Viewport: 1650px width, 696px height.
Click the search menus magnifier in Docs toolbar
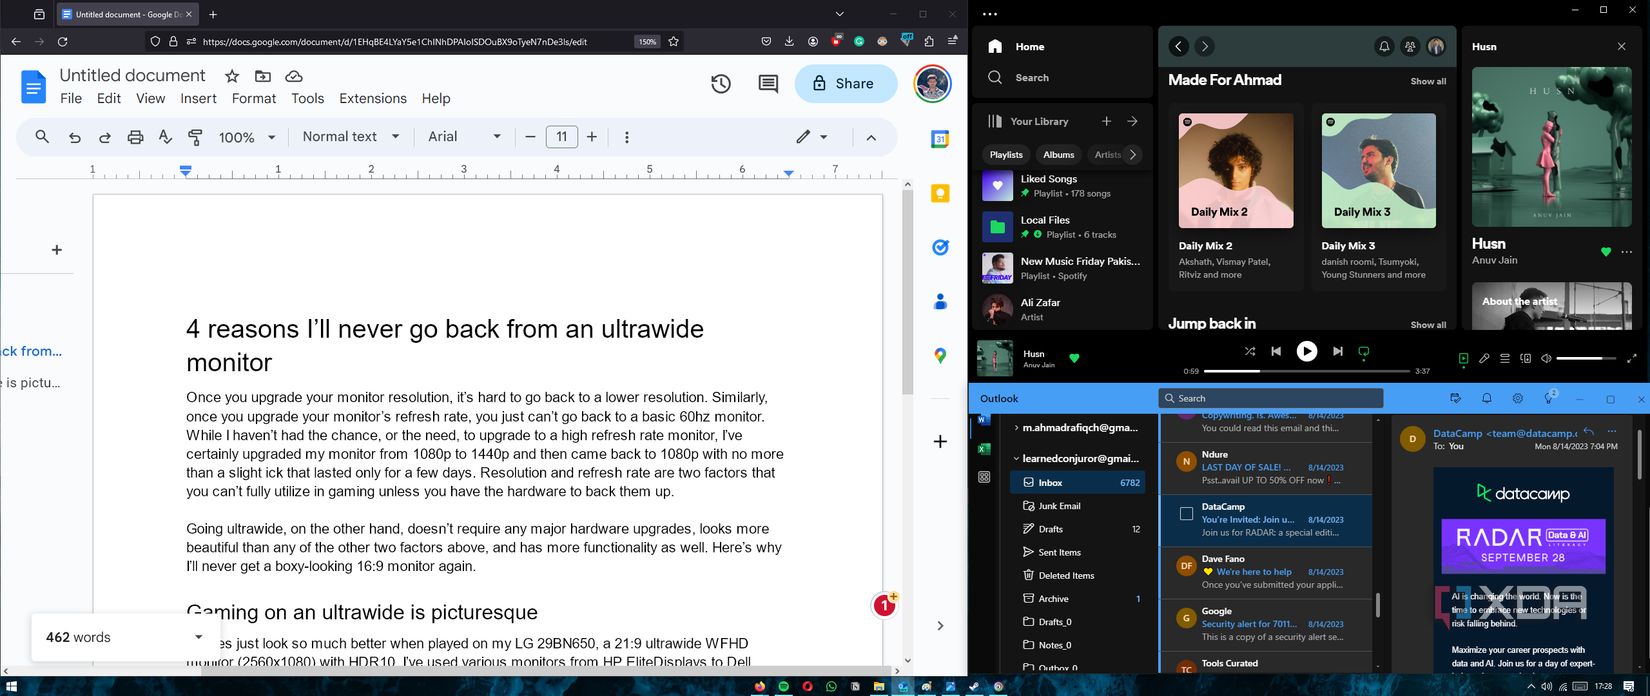click(42, 137)
